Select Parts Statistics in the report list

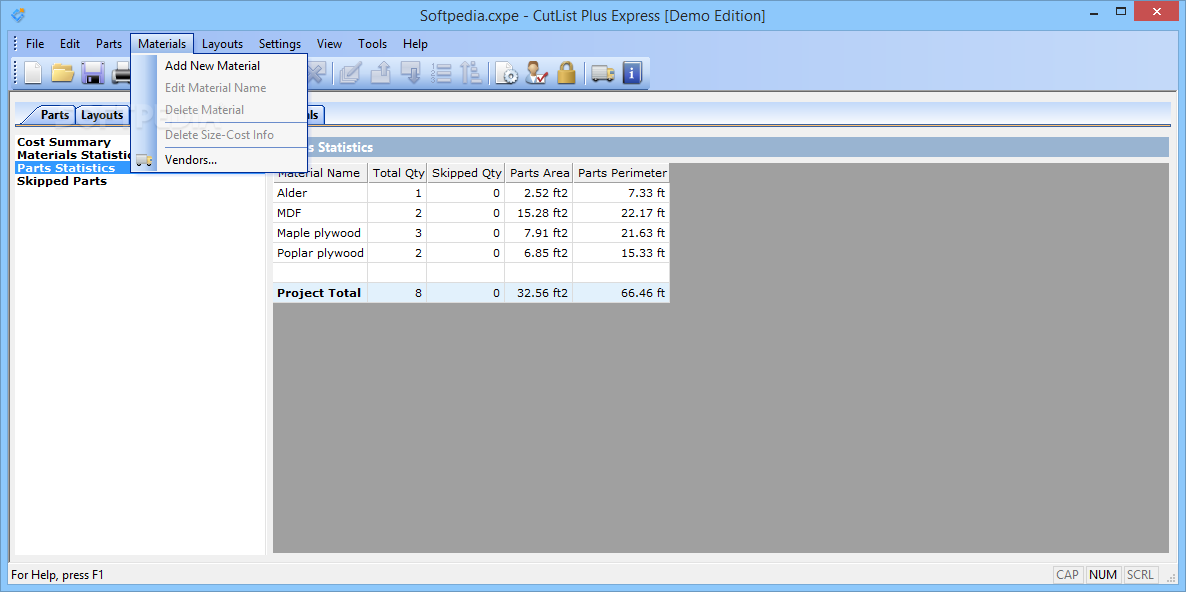click(x=66, y=168)
